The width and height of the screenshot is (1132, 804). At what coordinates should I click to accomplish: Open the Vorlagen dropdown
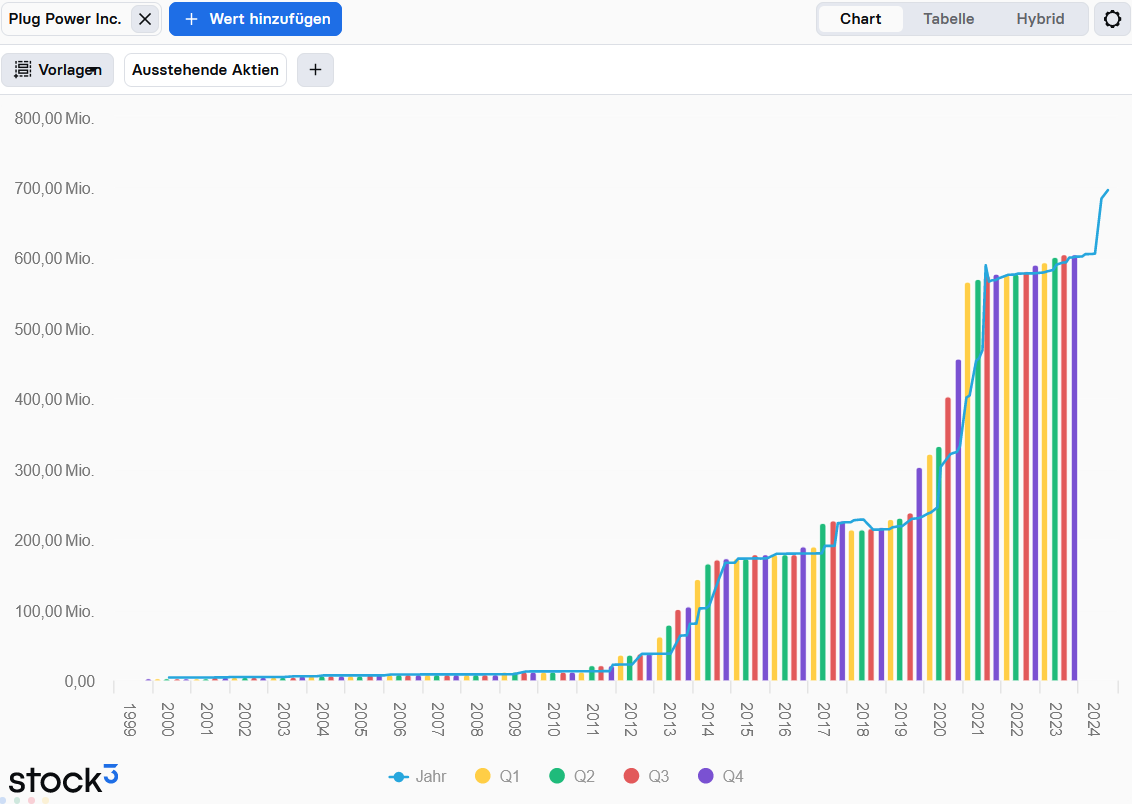click(x=58, y=70)
